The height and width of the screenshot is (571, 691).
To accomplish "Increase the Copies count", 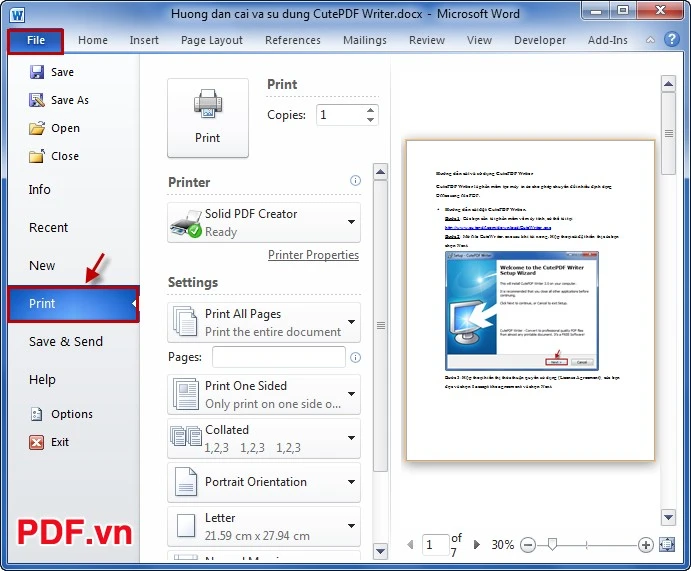I will 370,110.
